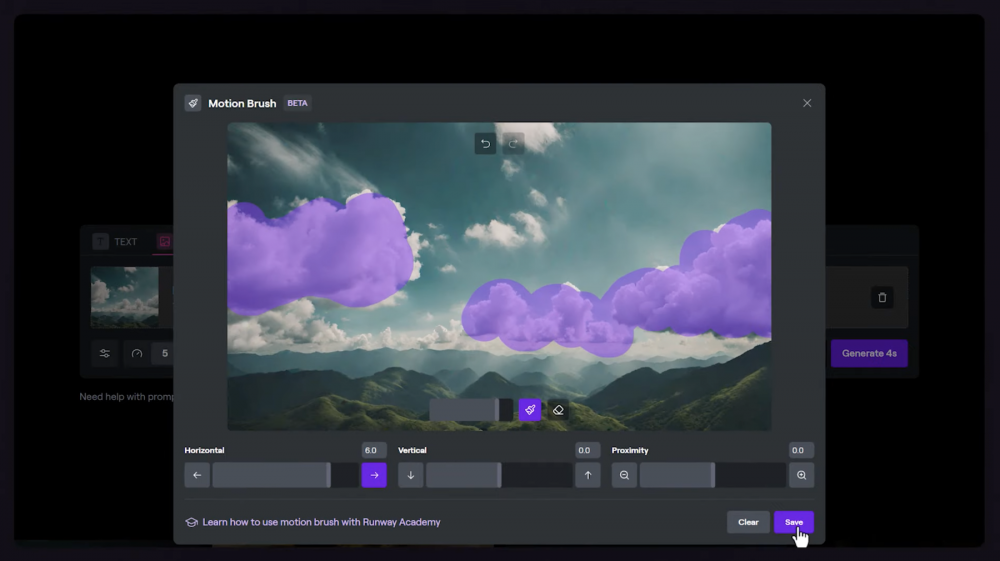This screenshot has height=561, width=1000.
Task: Click the Runway Academy graduation cap icon
Action: [x=191, y=522]
